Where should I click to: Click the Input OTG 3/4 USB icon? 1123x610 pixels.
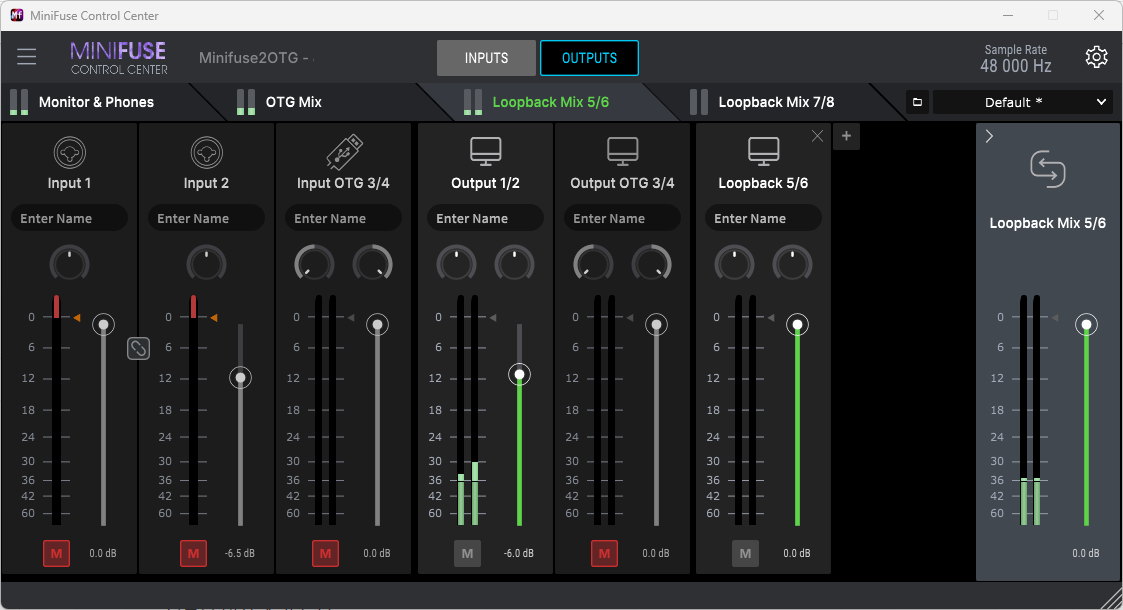(x=343, y=153)
